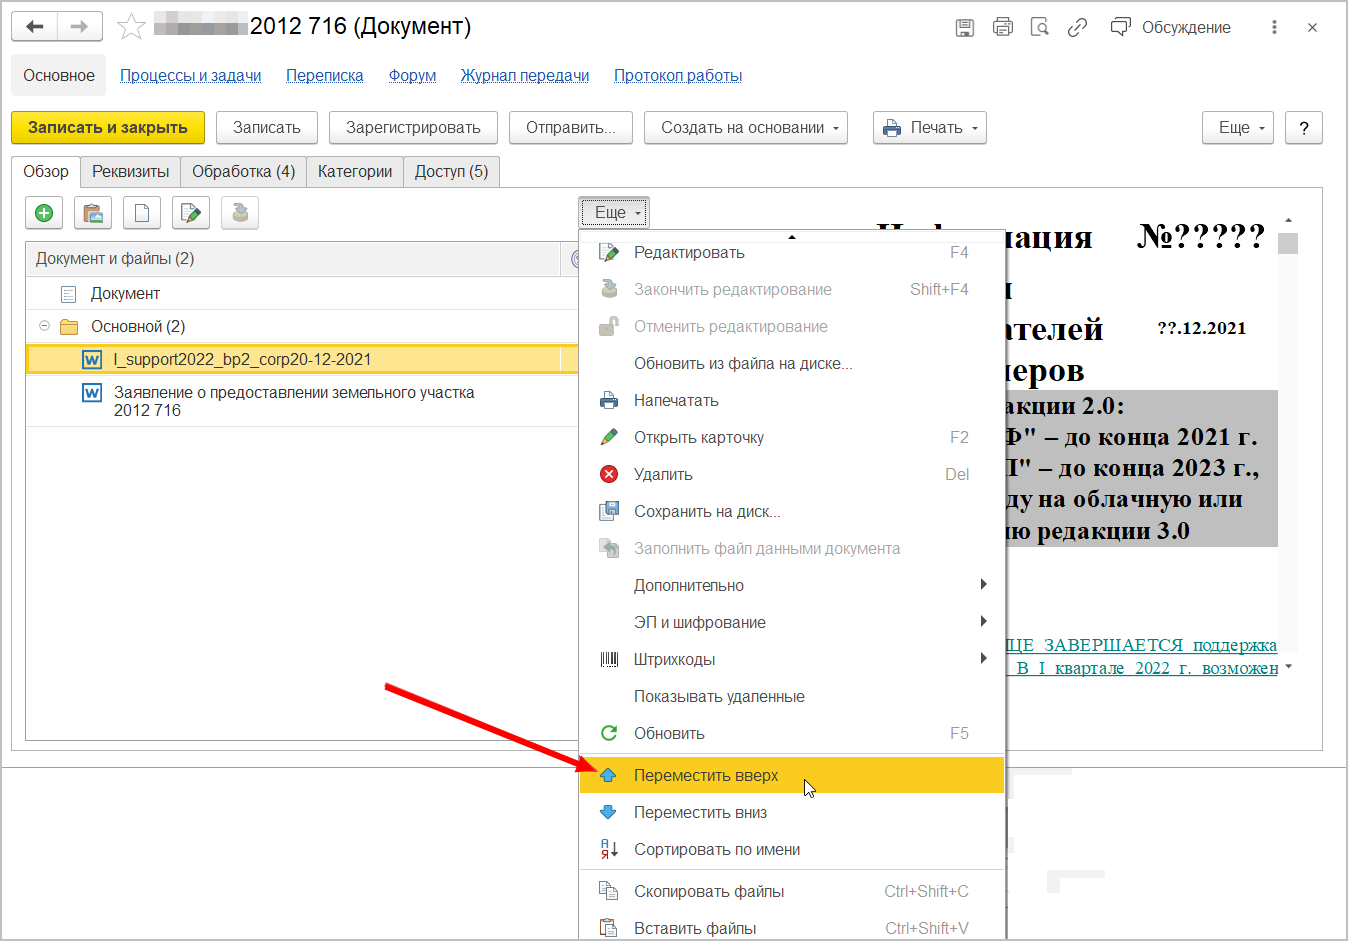Get link with the chain icon
The height and width of the screenshot is (941, 1348).
[1077, 28]
